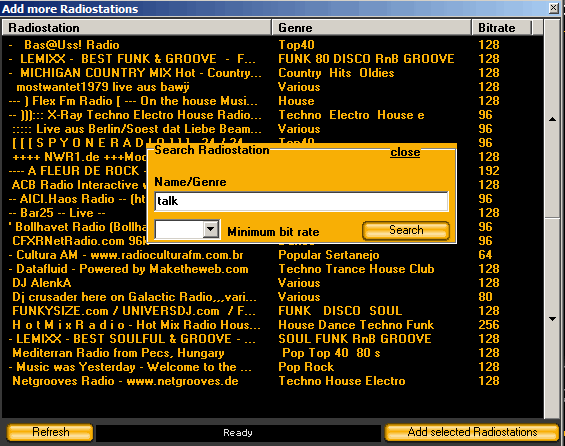This screenshot has width=565, height=446.
Task: Sort by Genre column header
Action: 372,28
